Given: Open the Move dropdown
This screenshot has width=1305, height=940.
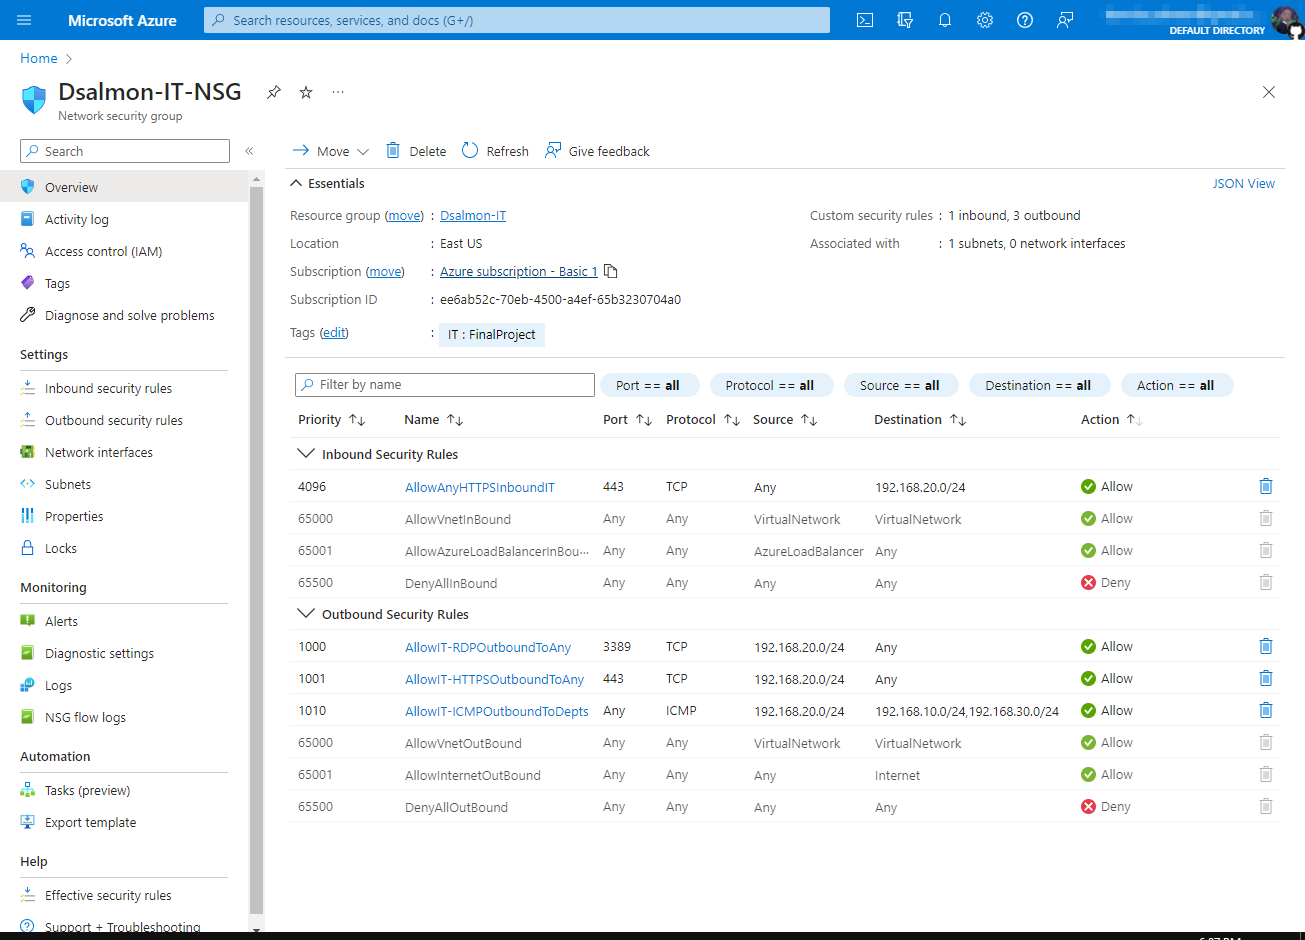Looking at the screenshot, I should point(331,151).
